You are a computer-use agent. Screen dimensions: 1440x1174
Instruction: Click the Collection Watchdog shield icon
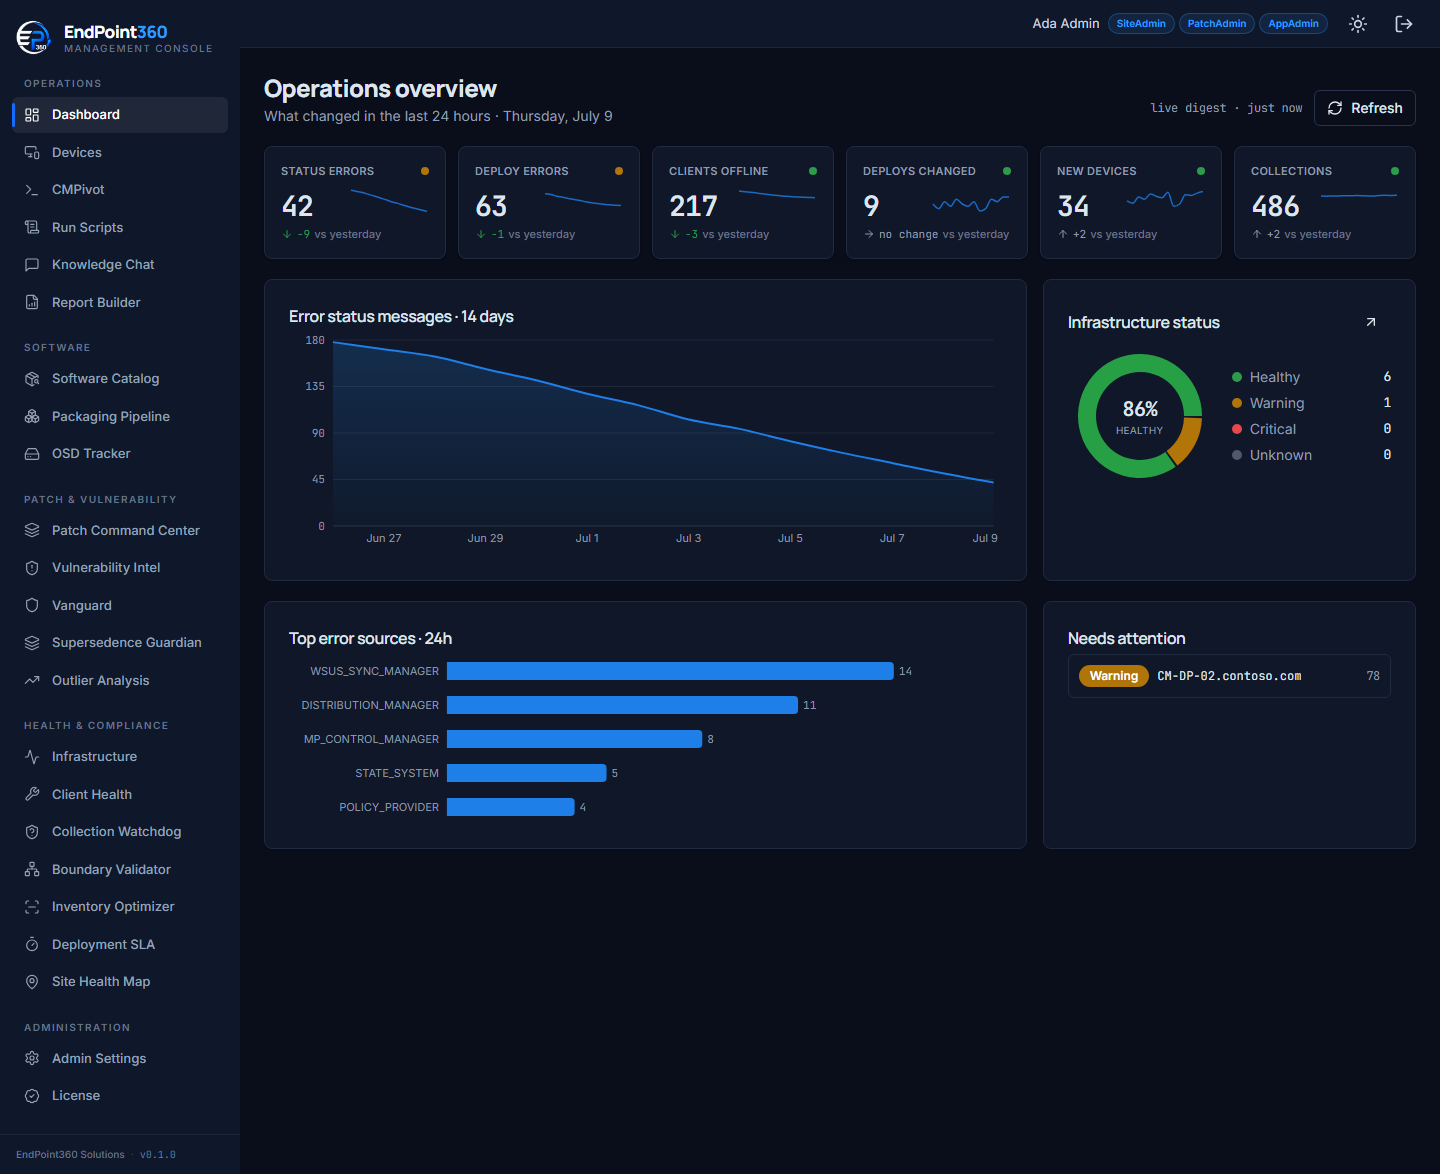pos(32,832)
